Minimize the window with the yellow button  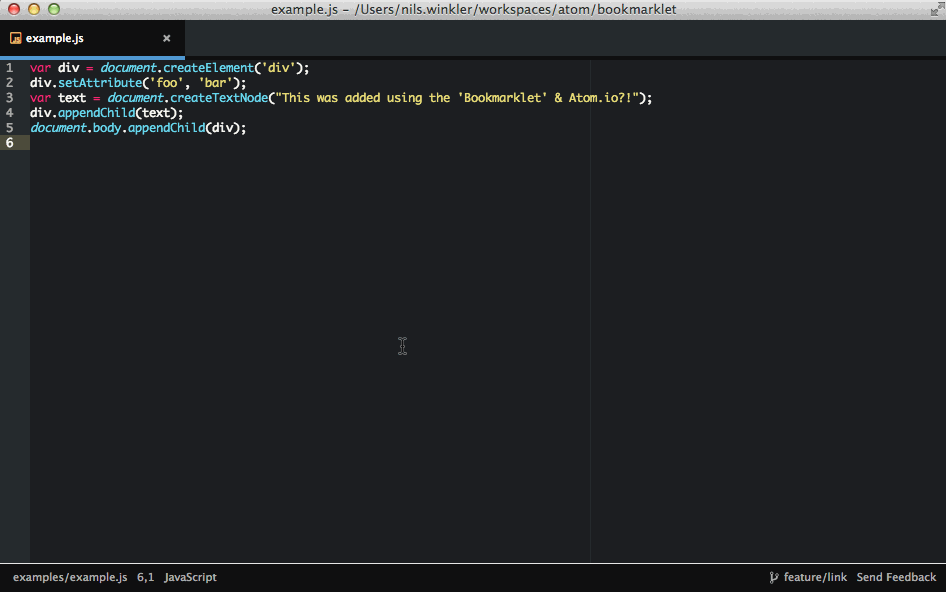(x=34, y=9)
